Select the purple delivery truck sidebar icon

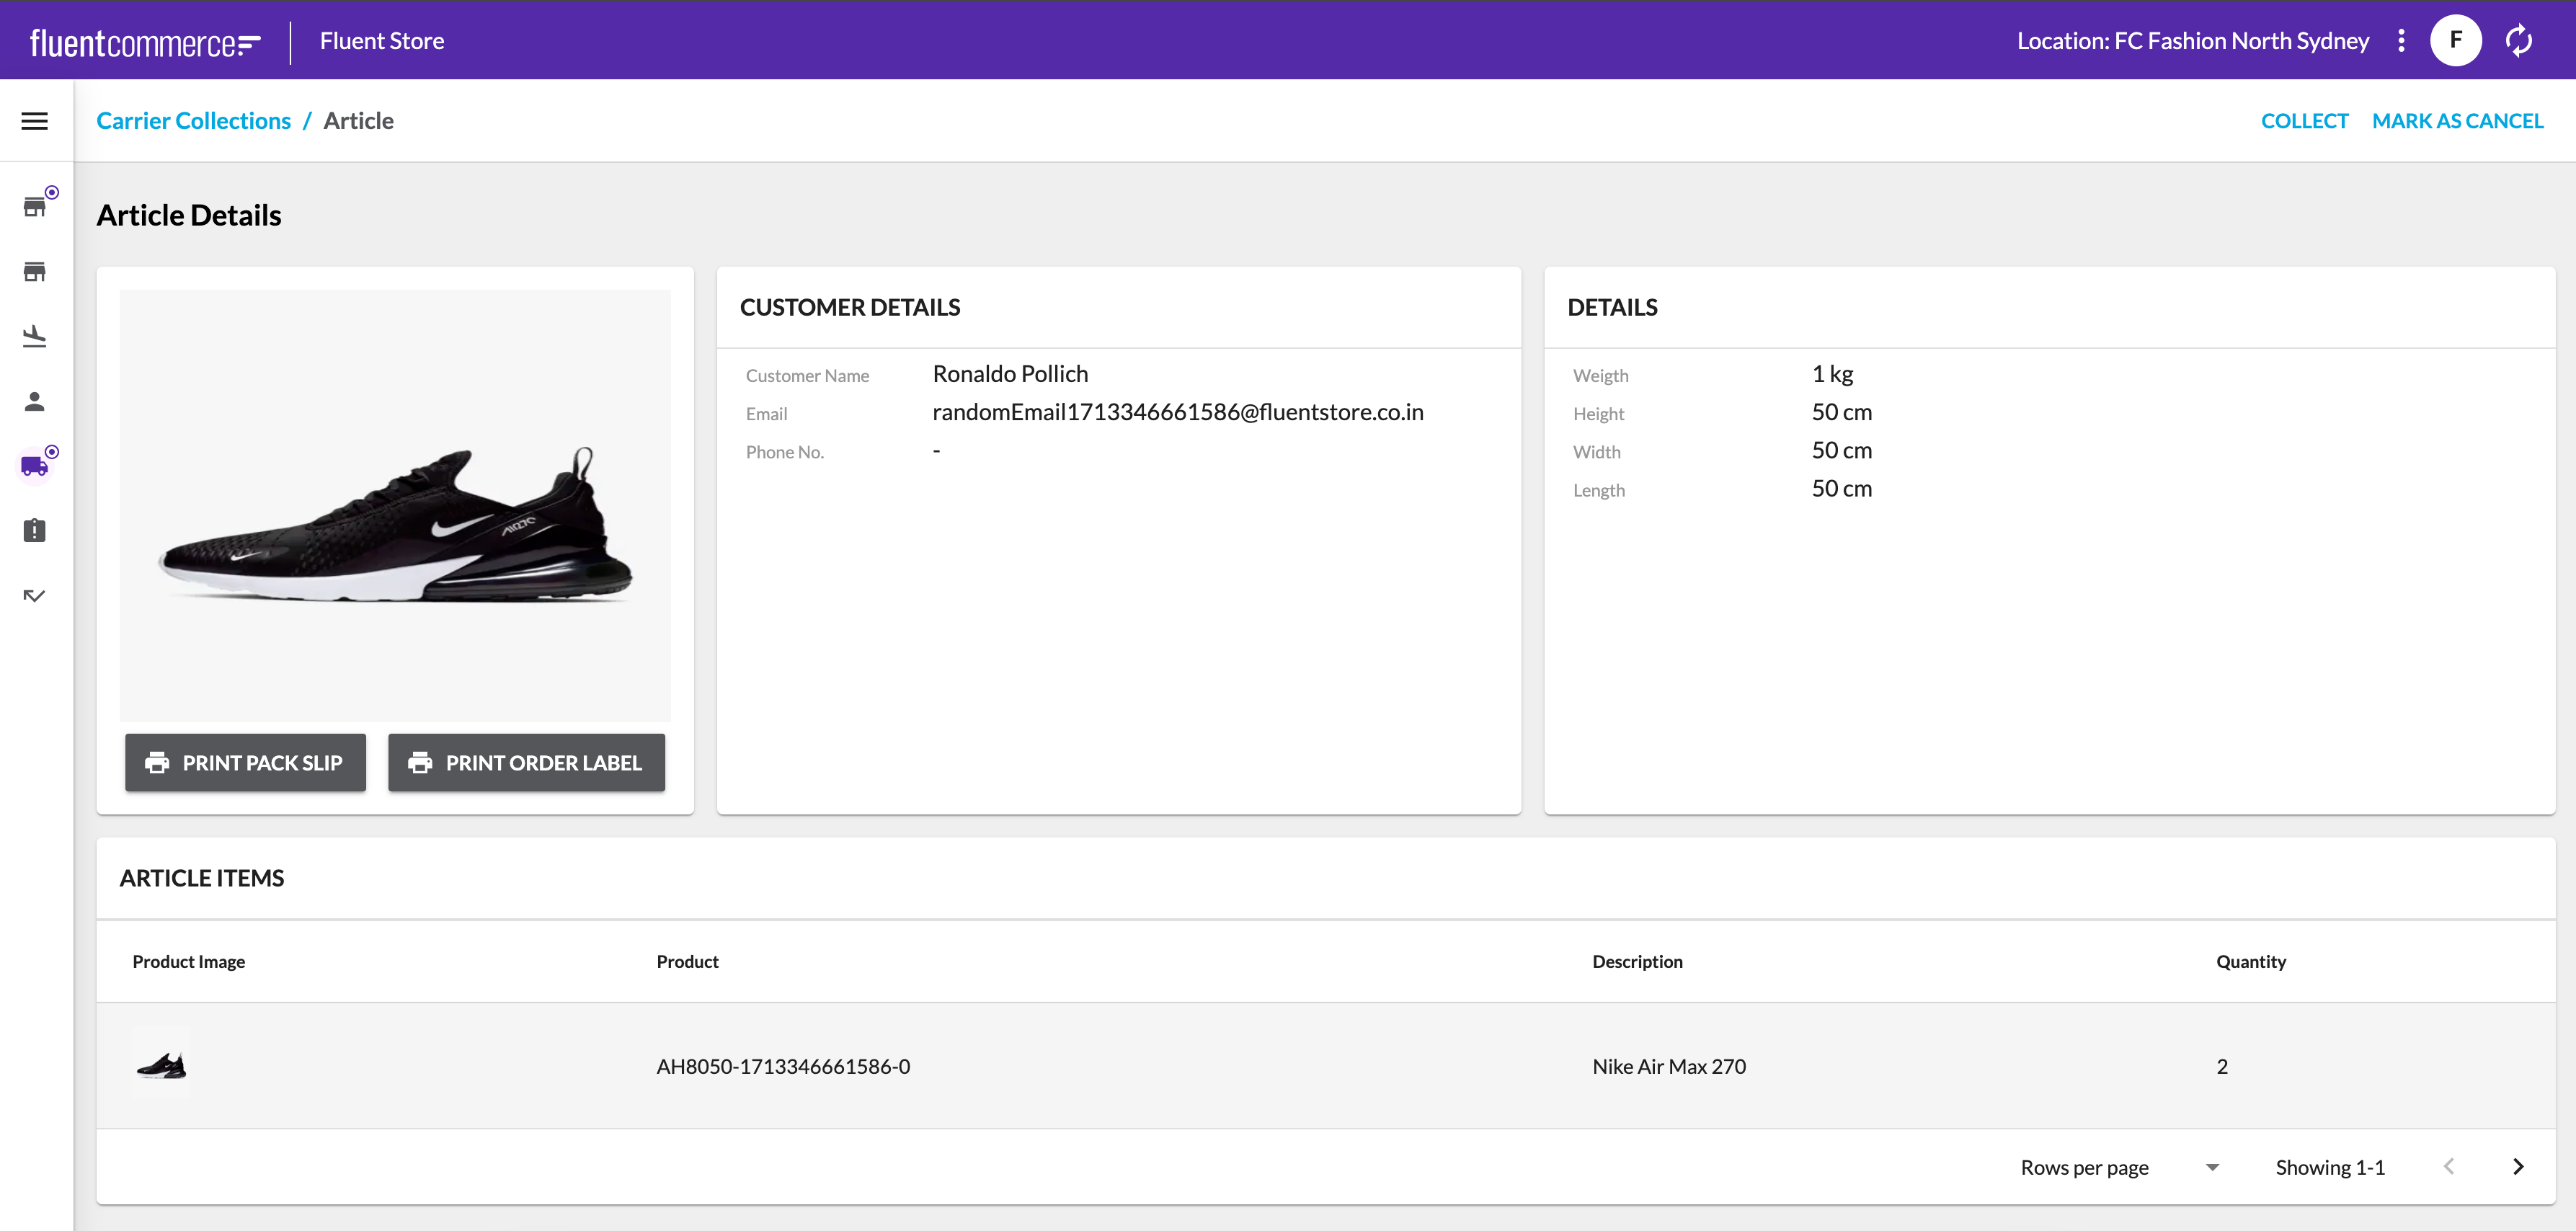[35, 466]
